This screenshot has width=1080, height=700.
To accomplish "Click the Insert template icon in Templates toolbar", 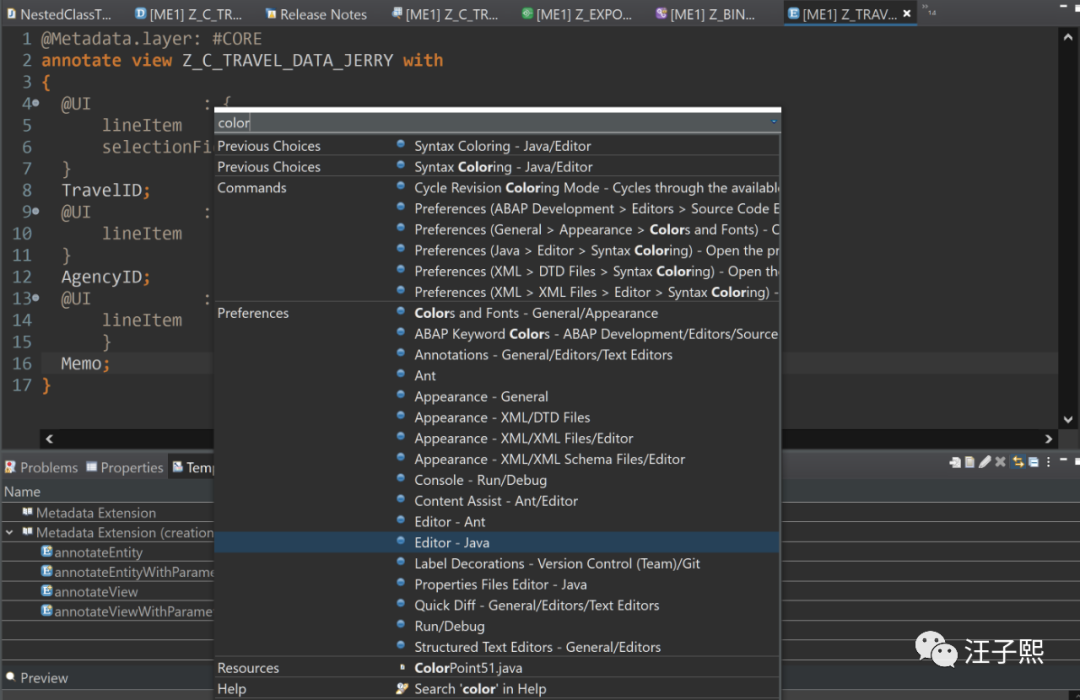I will click(x=955, y=462).
